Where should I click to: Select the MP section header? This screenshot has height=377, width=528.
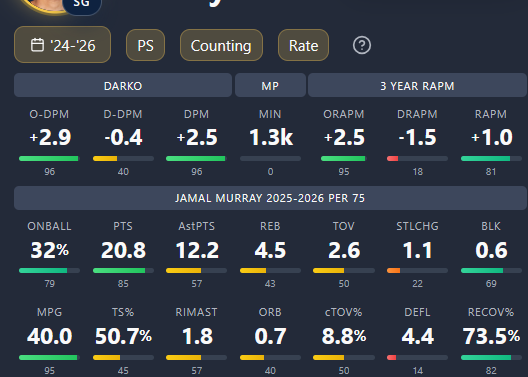[270, 86]
